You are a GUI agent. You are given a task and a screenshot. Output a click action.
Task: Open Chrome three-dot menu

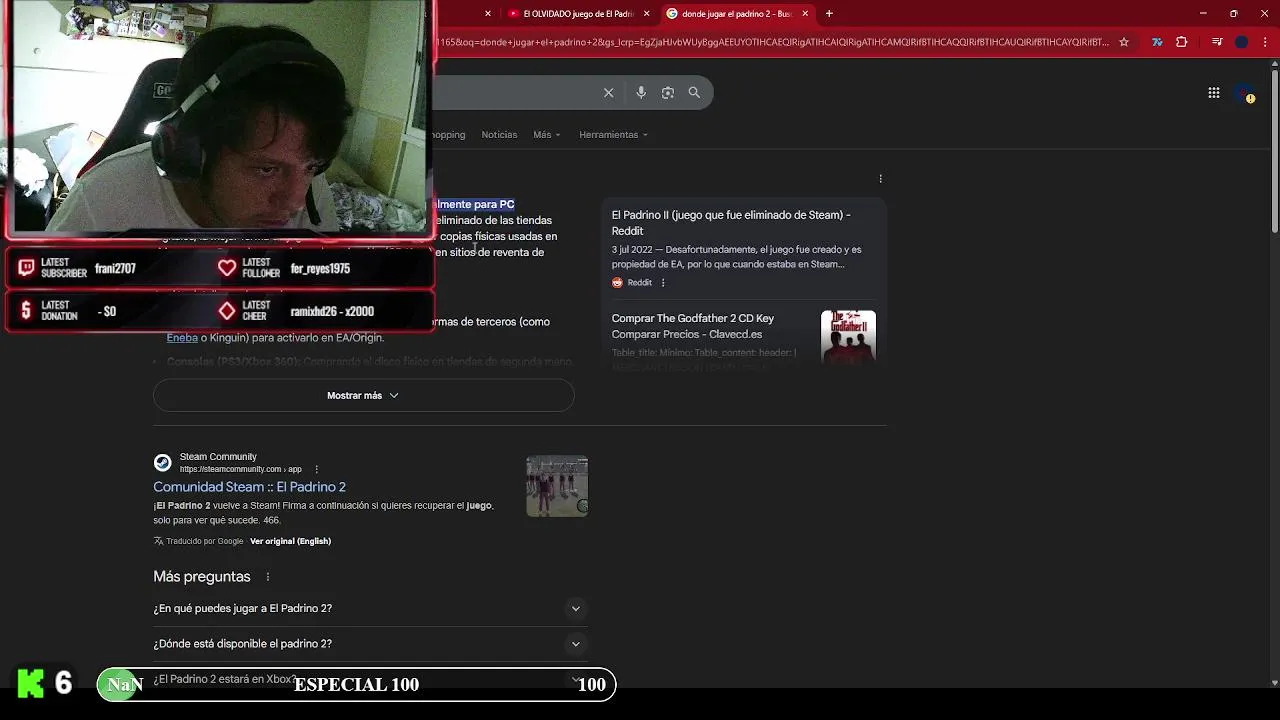(x=1266, y=42)
